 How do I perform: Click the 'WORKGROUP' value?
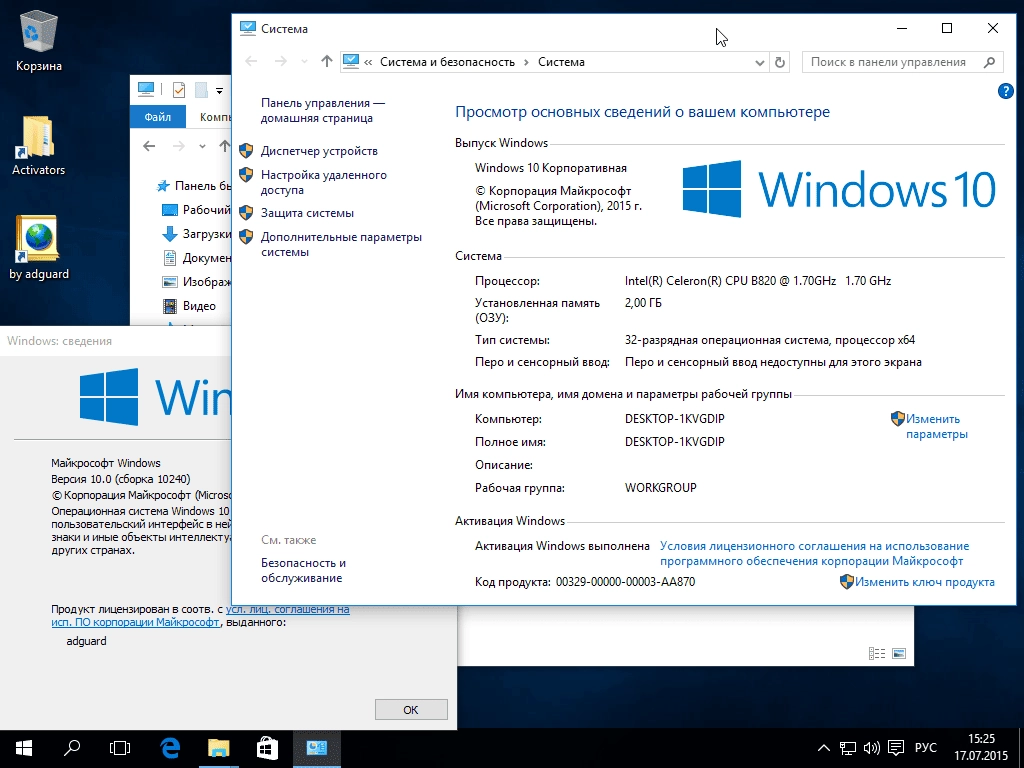tap(660, 488)
